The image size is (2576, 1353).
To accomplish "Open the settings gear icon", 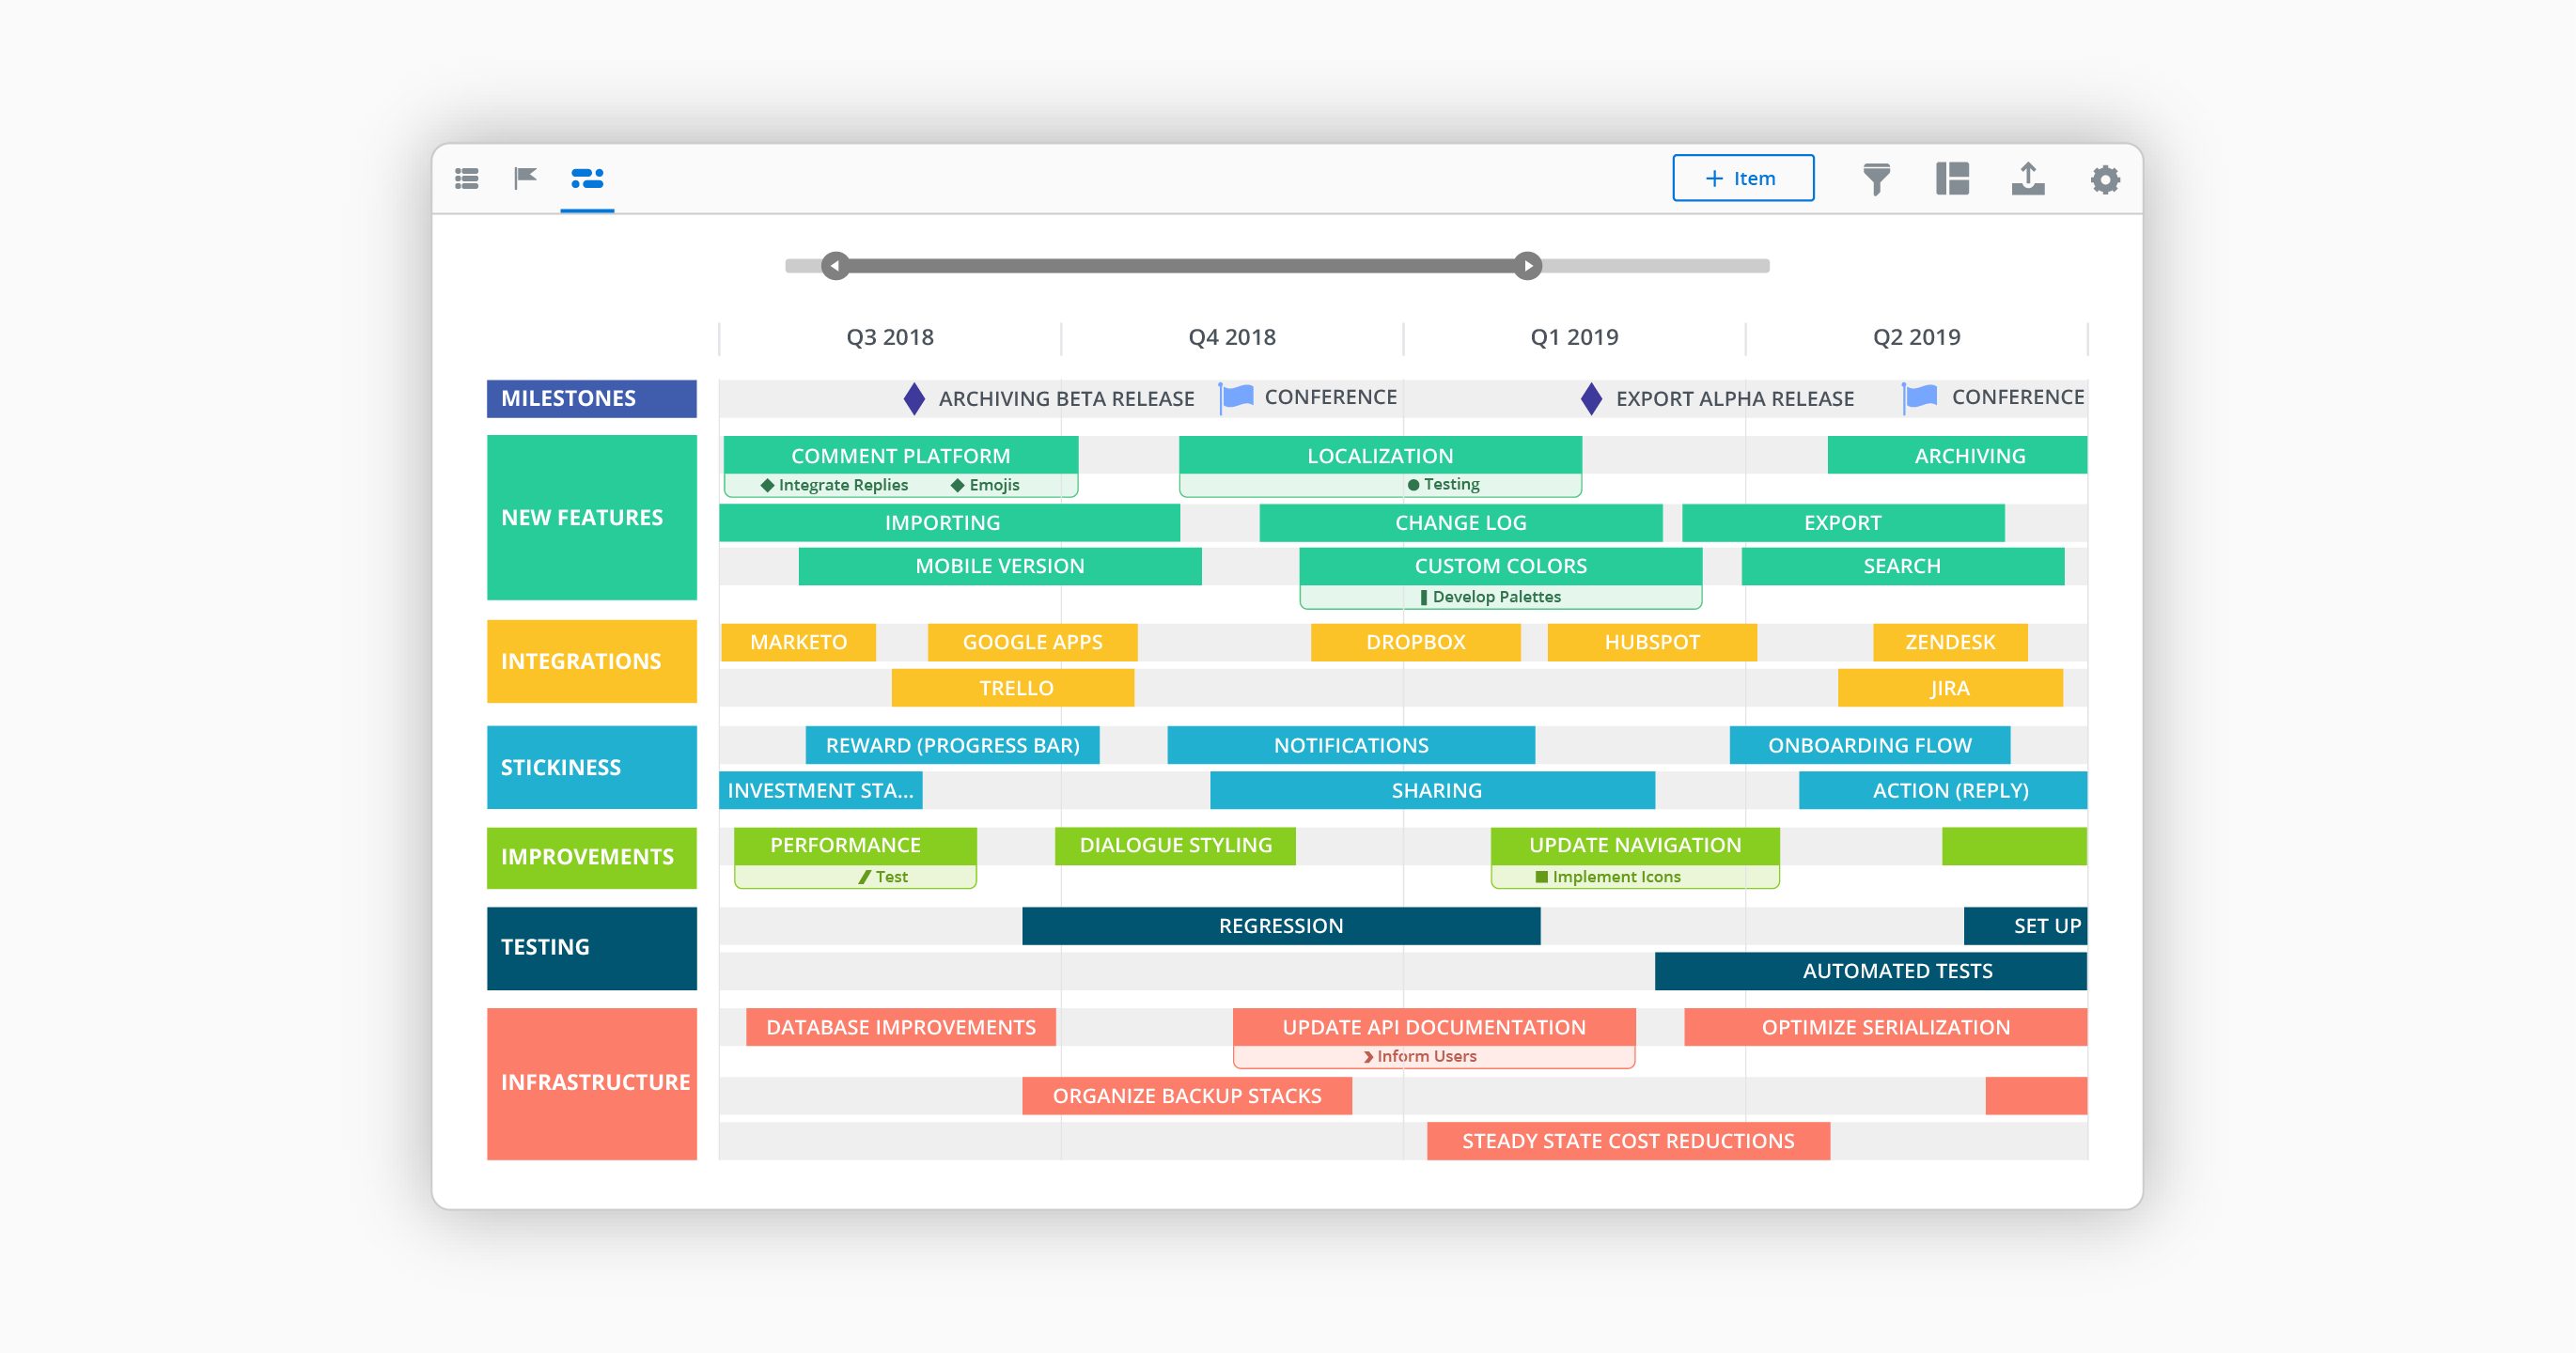I will tap(2104, 179).
